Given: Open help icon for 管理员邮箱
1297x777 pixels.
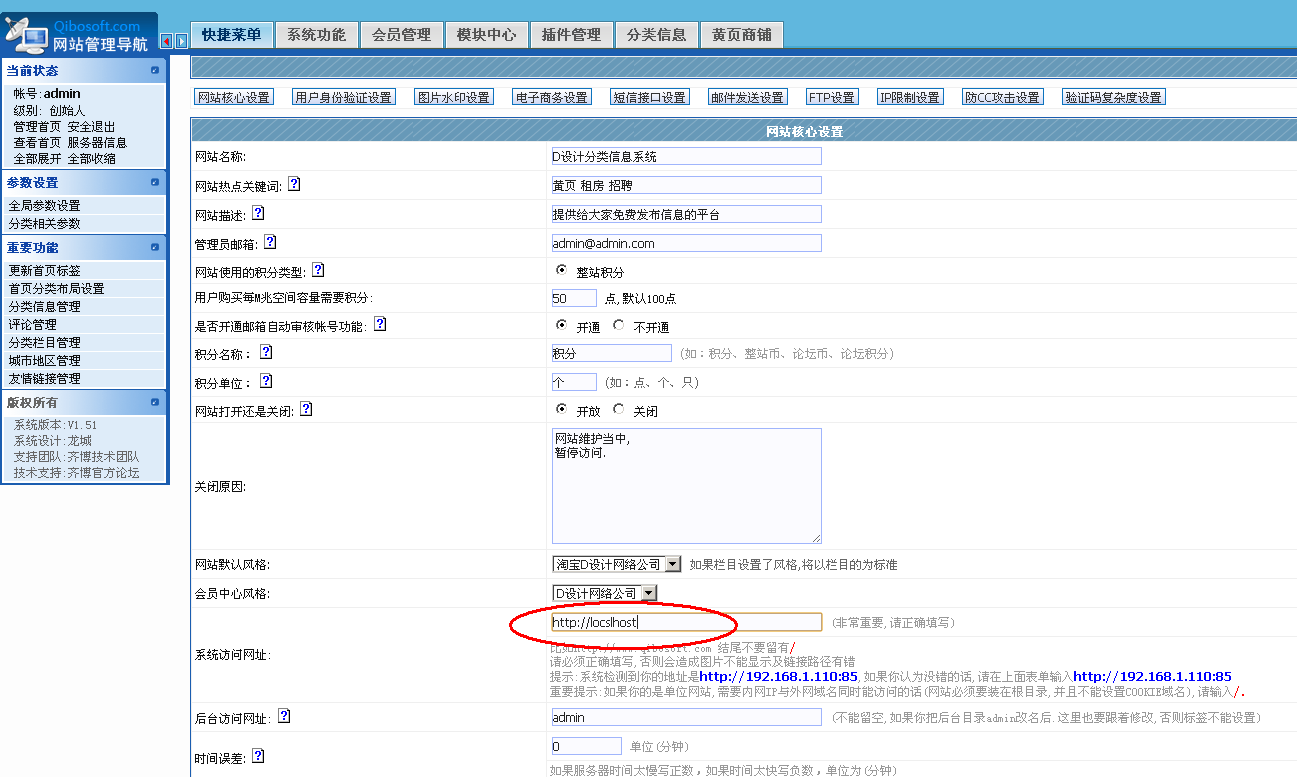Looking at the screenshot, I should pos(270,242).
